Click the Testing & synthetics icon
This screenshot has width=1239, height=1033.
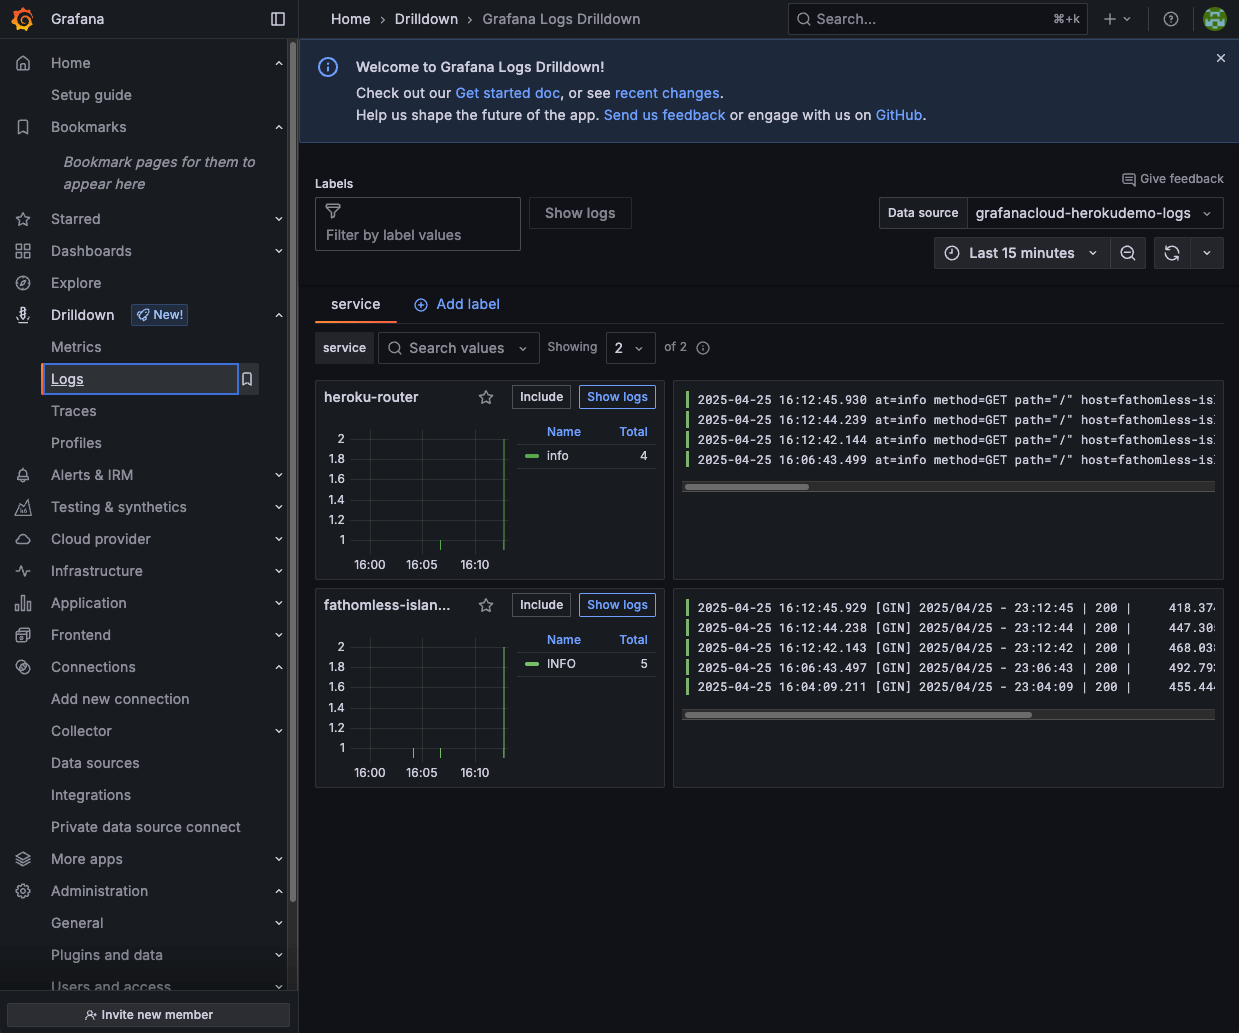coord(23,507)
